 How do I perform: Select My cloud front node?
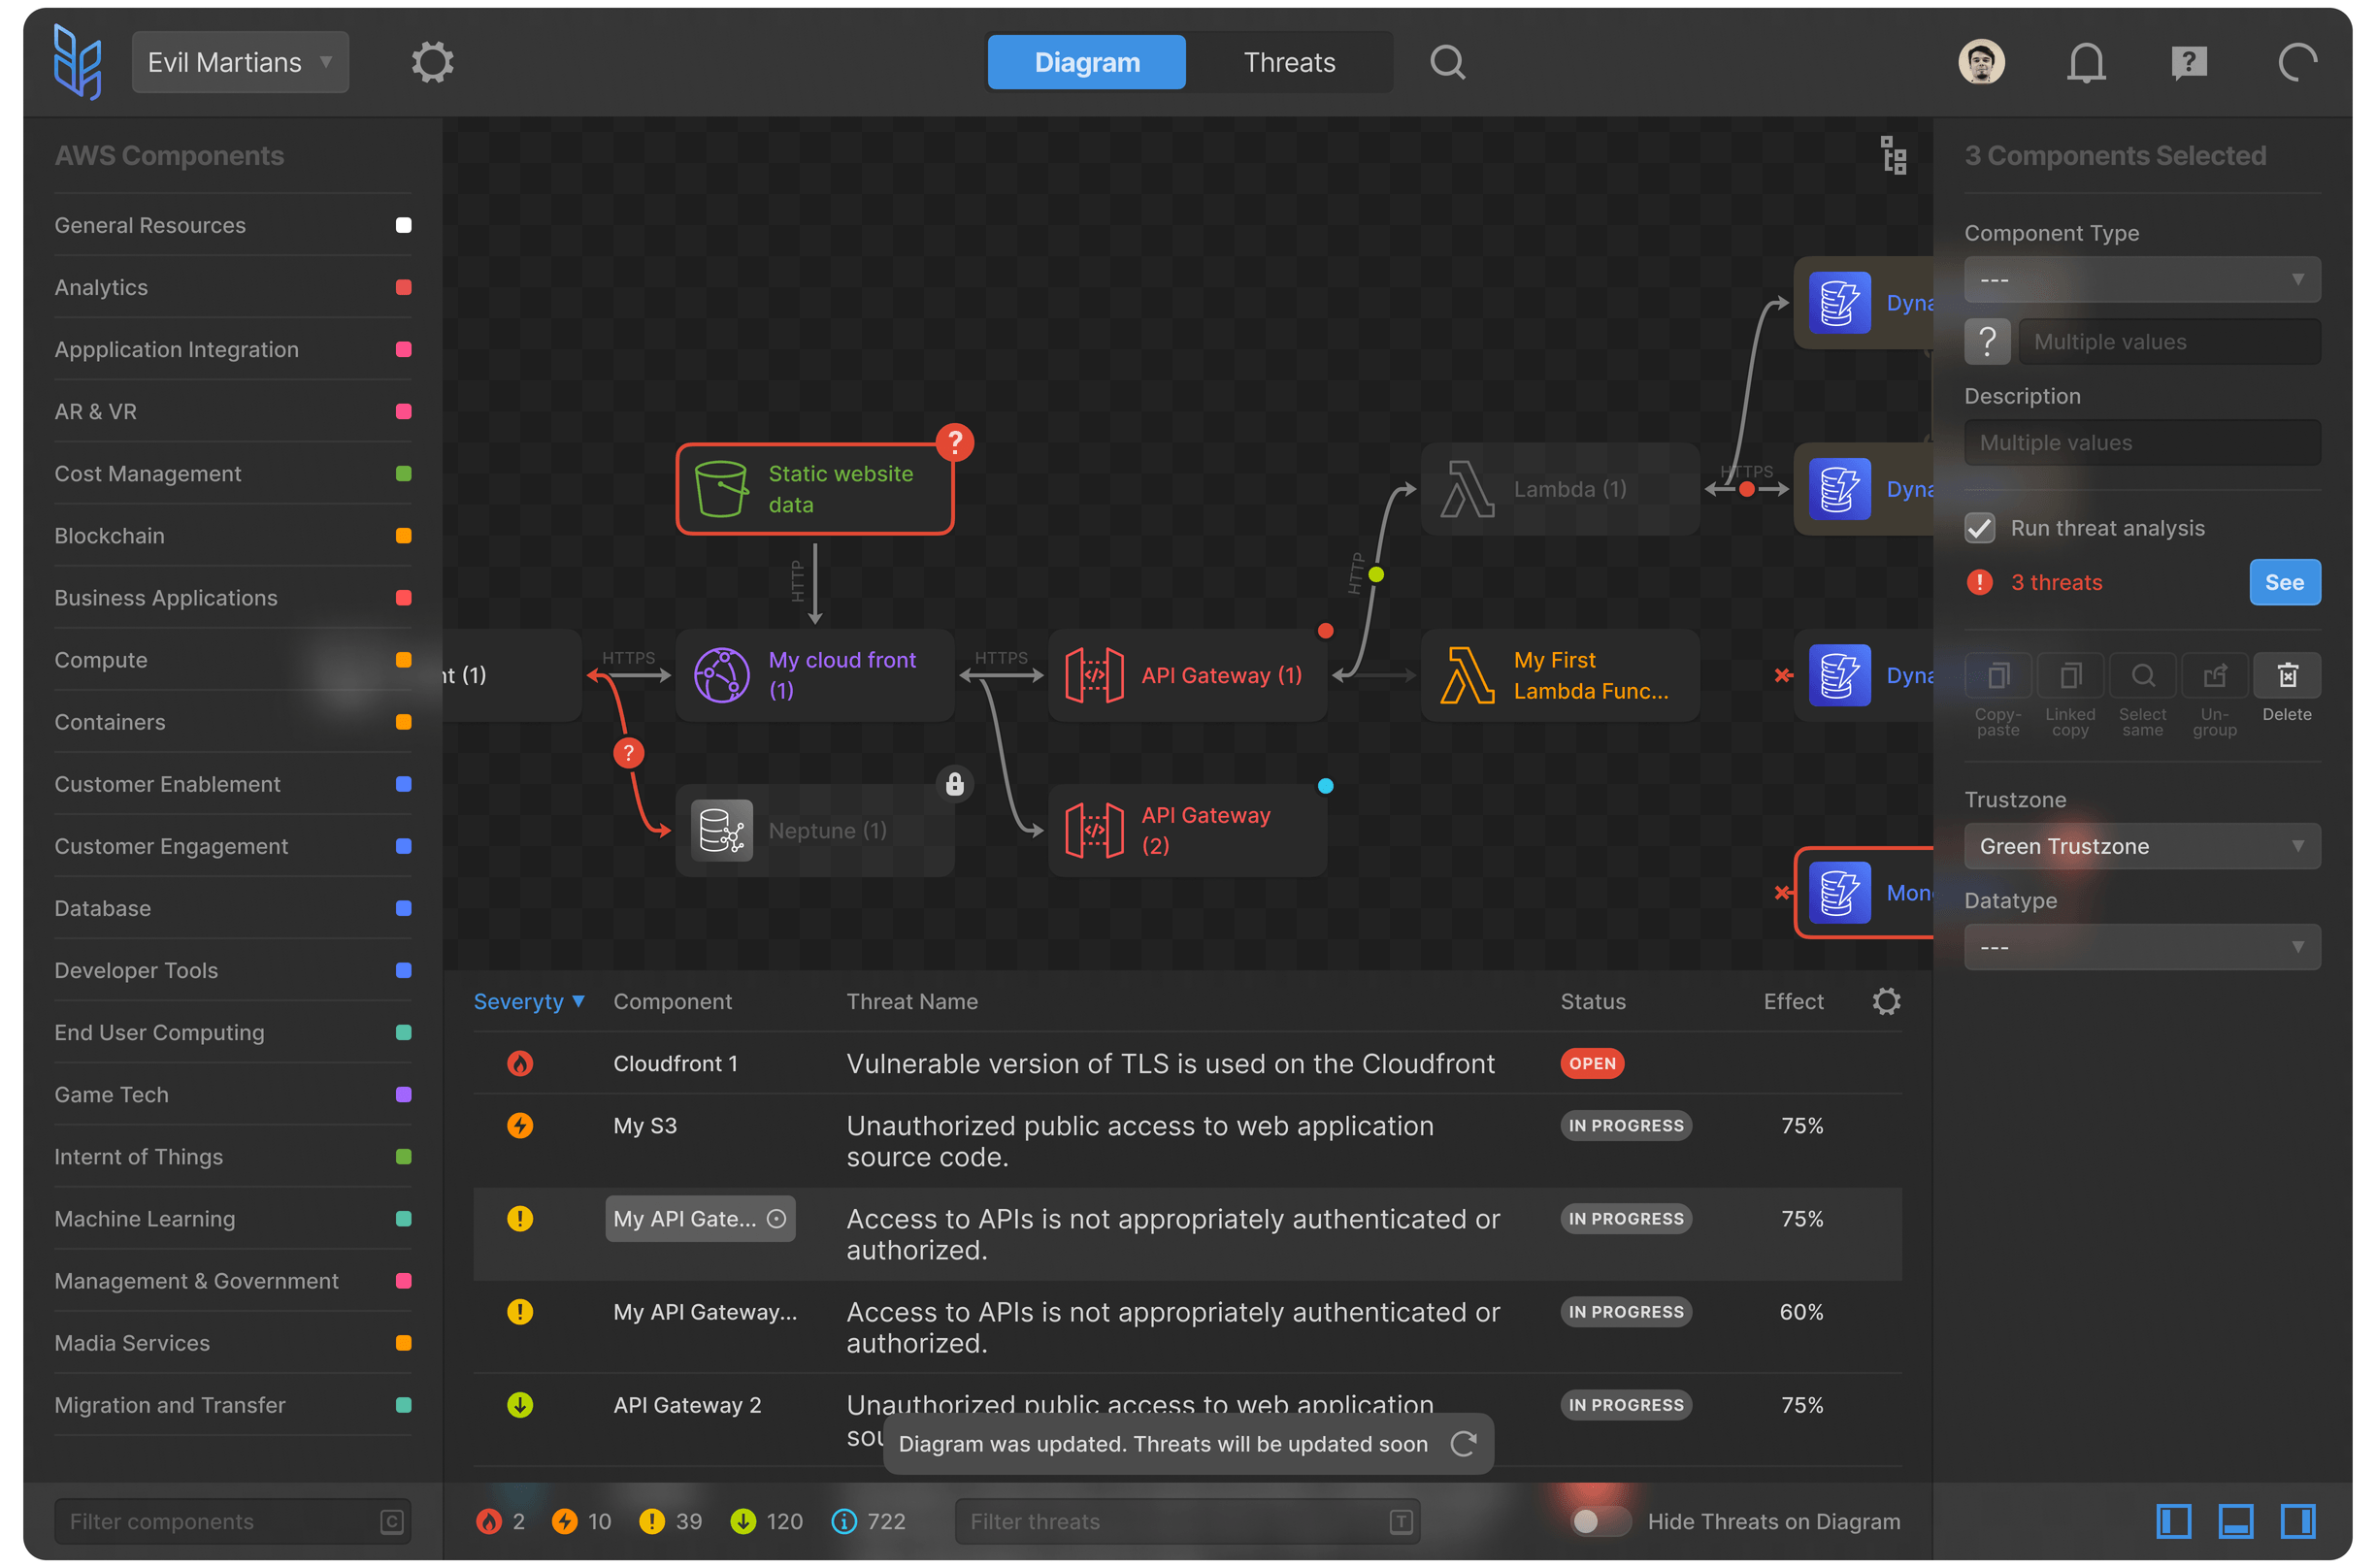pos(814,675)
